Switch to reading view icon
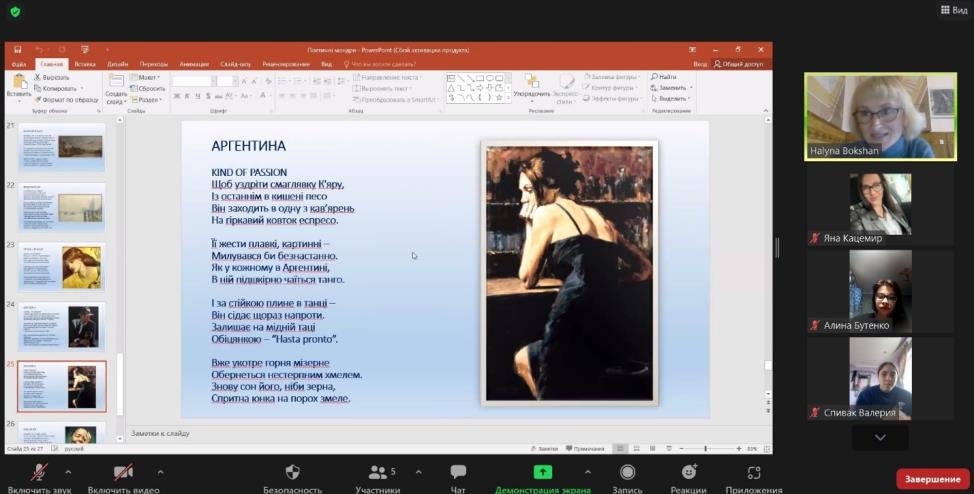Image resolution: width=974 pixels, height=494 pixels. [x=652, y=448]
